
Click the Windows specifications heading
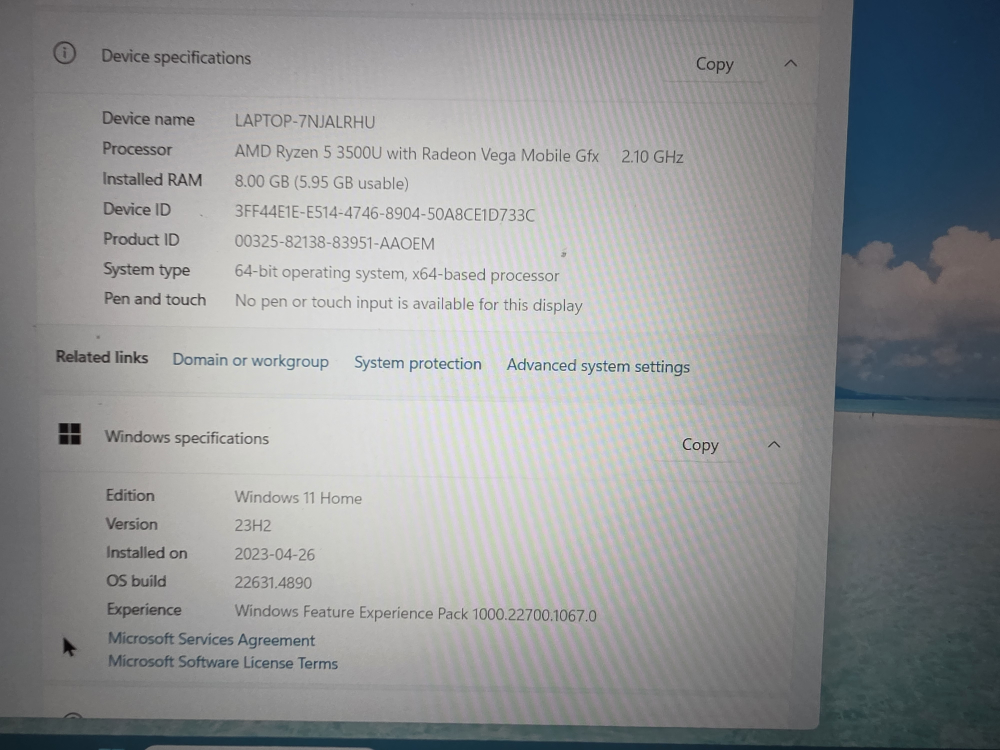[187, 438]
